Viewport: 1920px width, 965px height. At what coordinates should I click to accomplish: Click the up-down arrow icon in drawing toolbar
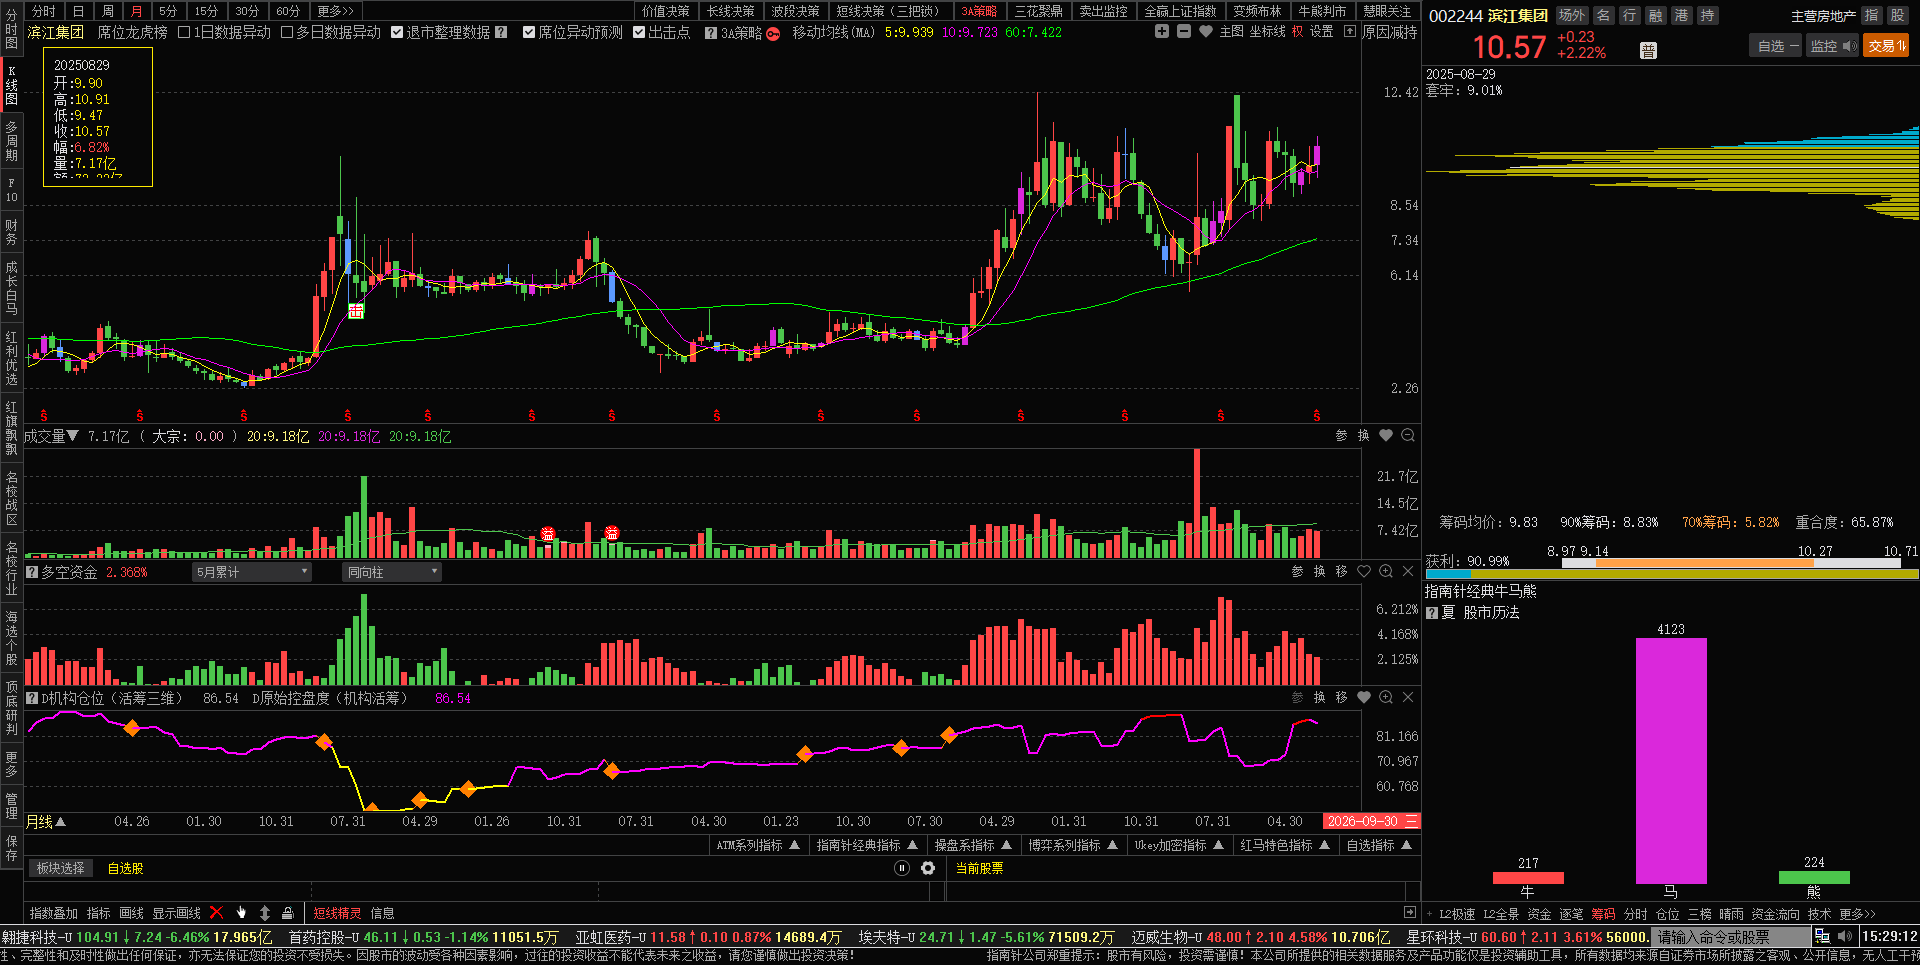click(264, 912)
